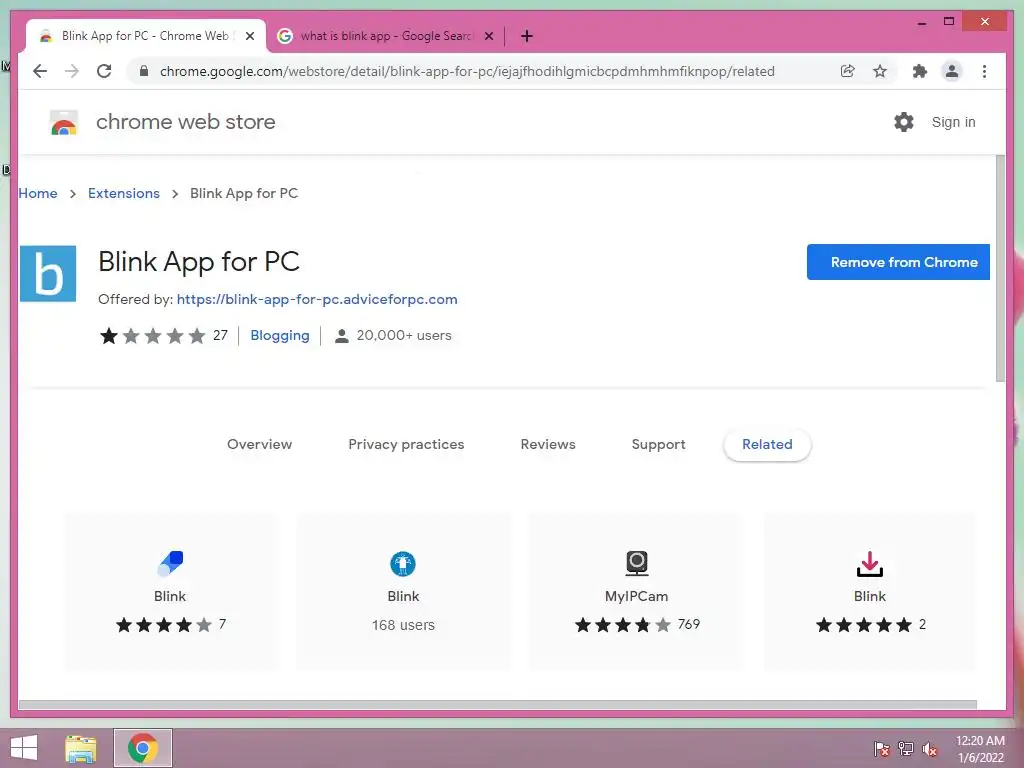Image resolution: width=1024 pixels, height=768 pixels.
Task: Open the Chrome three-dot menu
Action: click(x=984, y=71)
